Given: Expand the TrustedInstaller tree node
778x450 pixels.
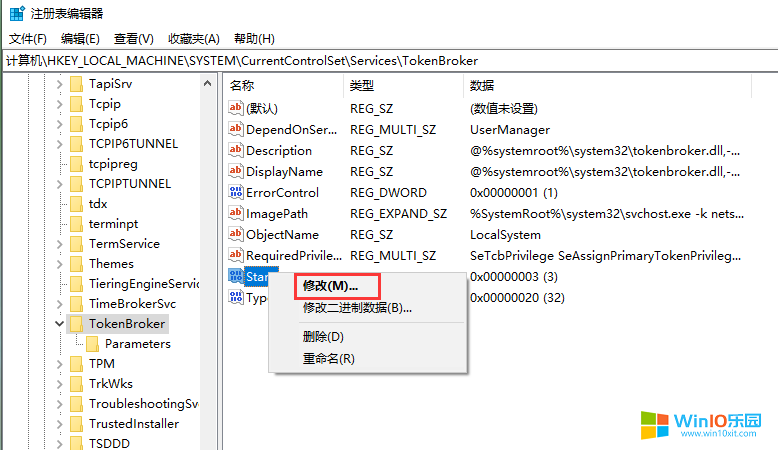Looking at the screenshot, I should [60, 424].
